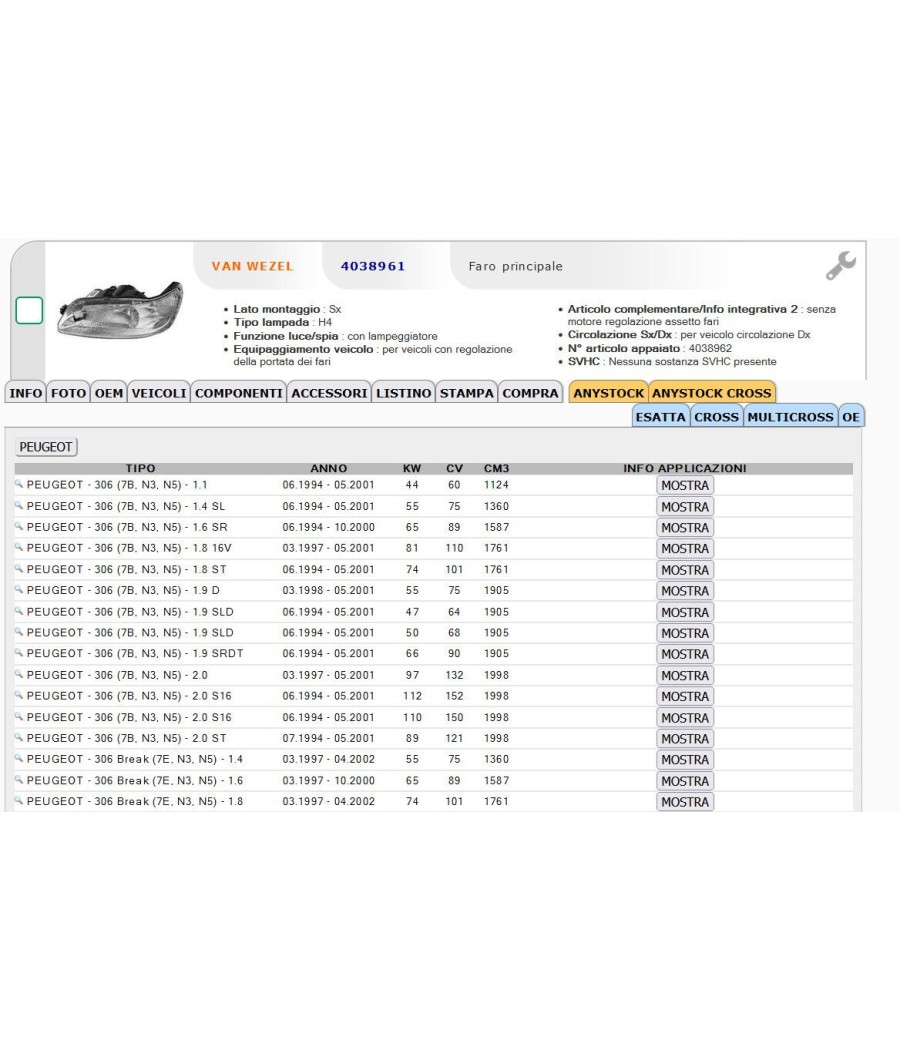The width and height of the screenshot is (900, 1050).
Task: Switch to the MULTICROSS tab
Action: (x=790, y=417)
